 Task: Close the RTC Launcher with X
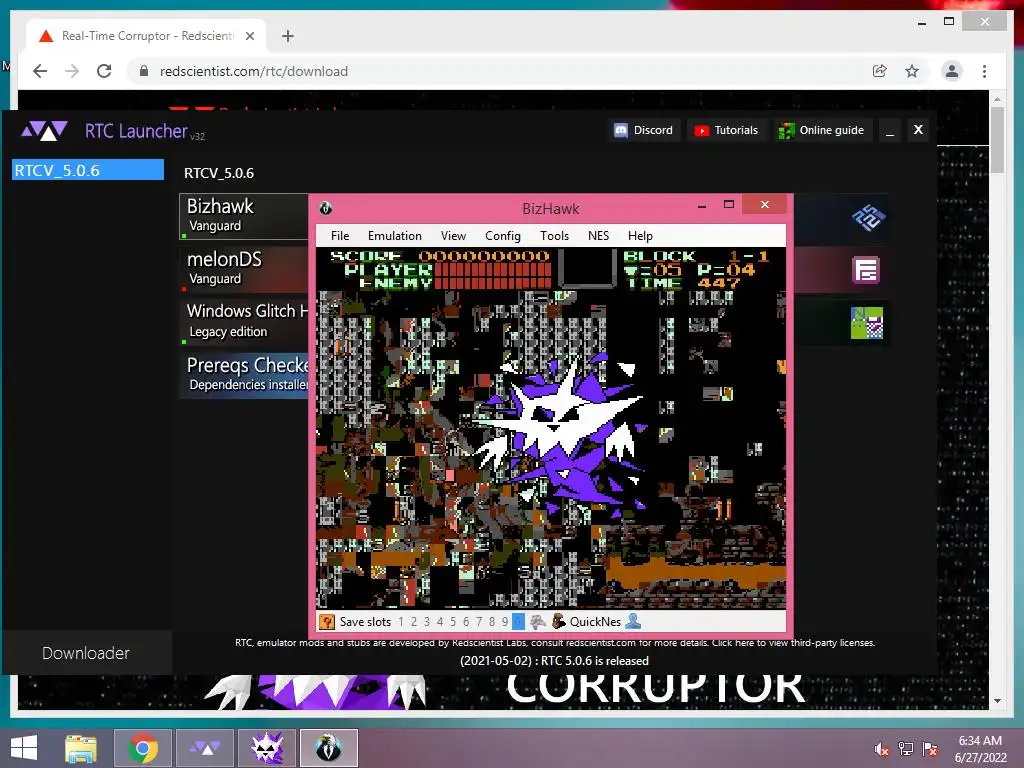tap(918, 130)
